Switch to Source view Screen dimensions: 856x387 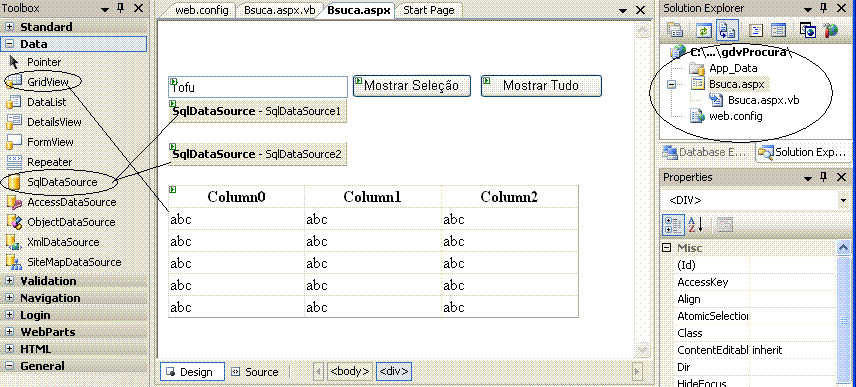(255, 372)
